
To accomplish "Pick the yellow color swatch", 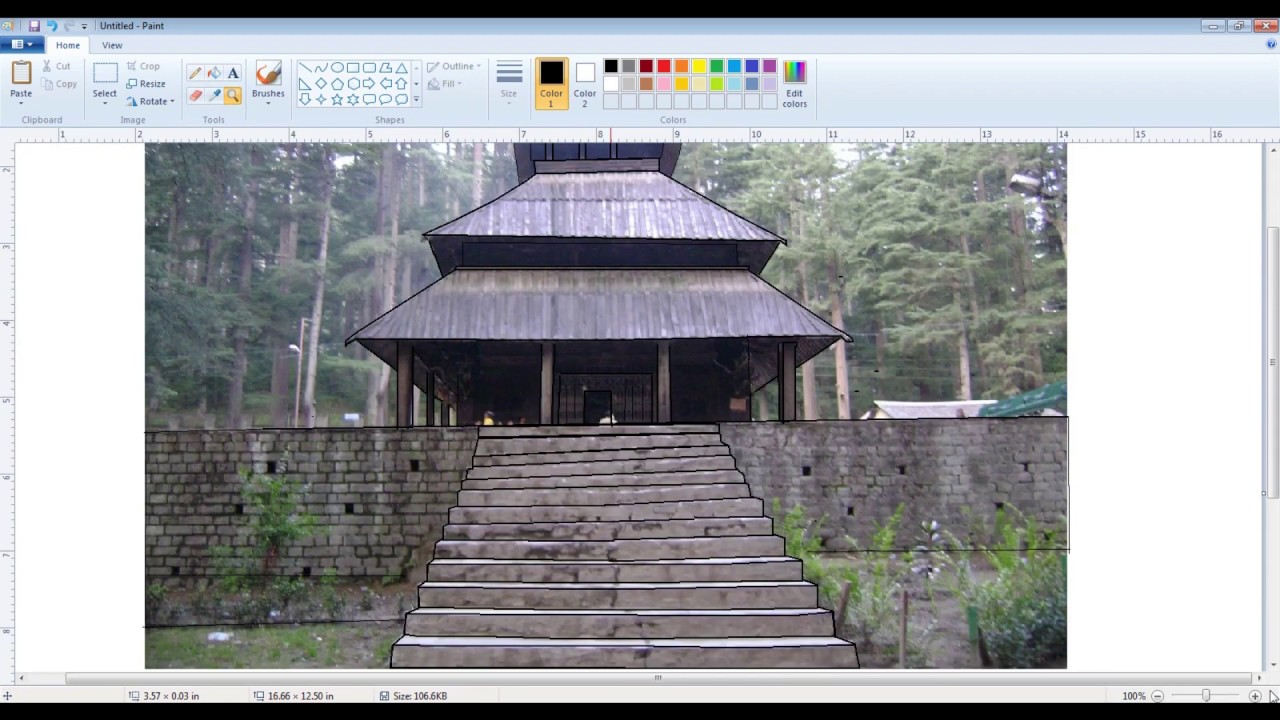I will (x=699, y=67).
